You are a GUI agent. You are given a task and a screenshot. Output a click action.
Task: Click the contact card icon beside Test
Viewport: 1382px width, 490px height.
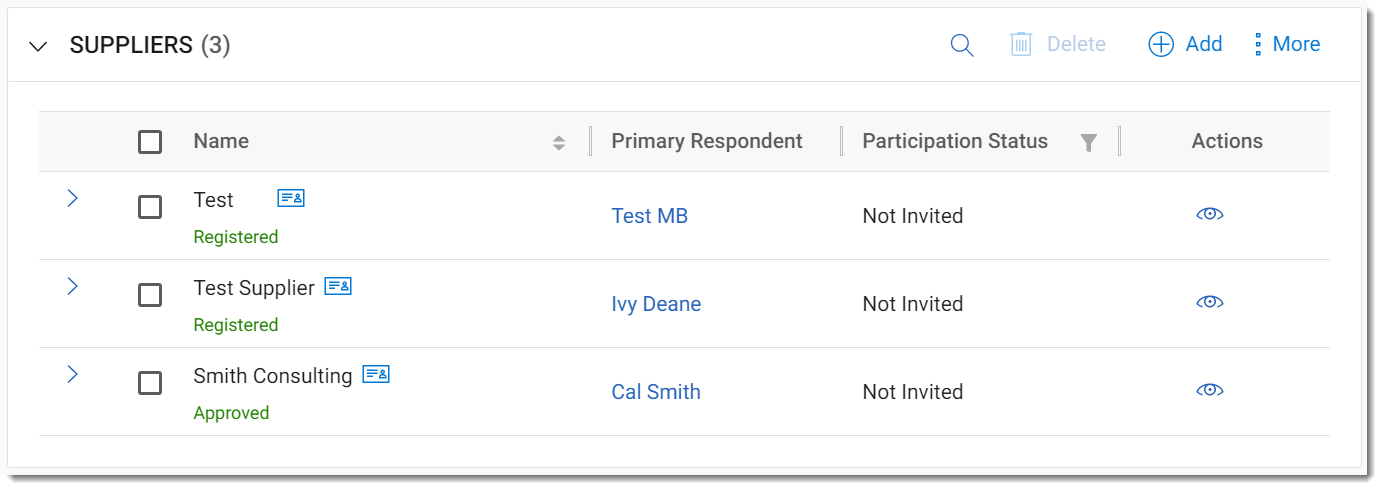pos(291,198)
